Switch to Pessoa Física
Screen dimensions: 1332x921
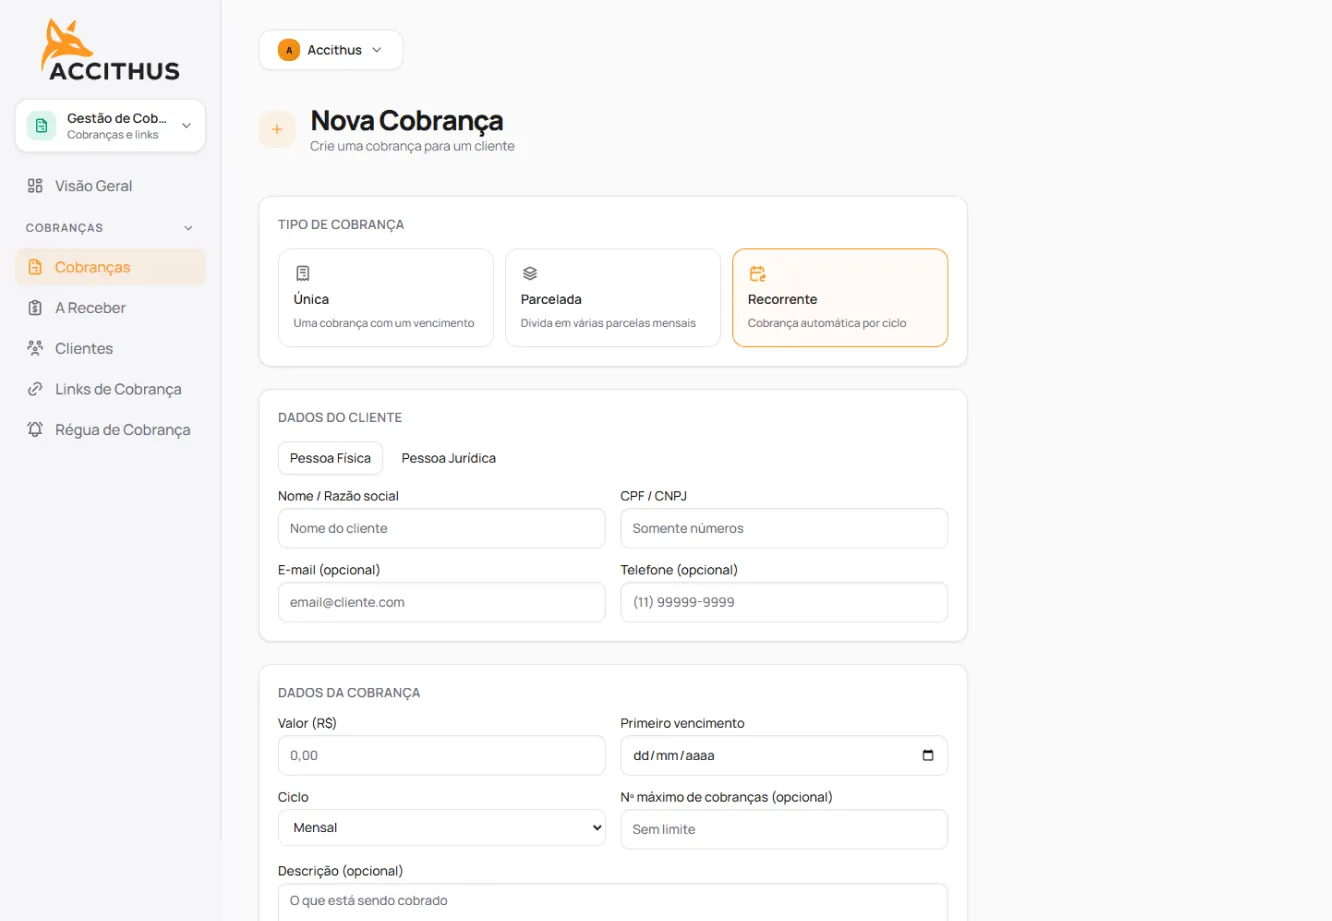pyautogui.click(x=330, y=458)
